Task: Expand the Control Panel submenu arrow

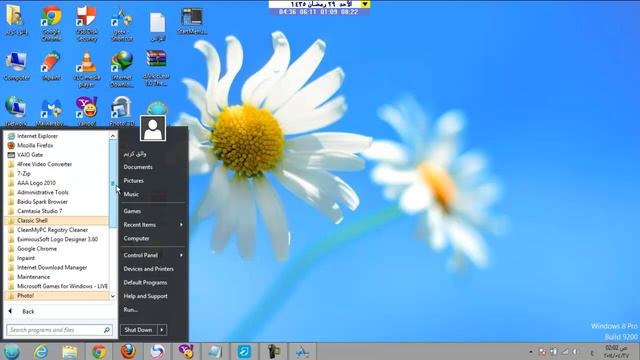Action: click(181, 255)
